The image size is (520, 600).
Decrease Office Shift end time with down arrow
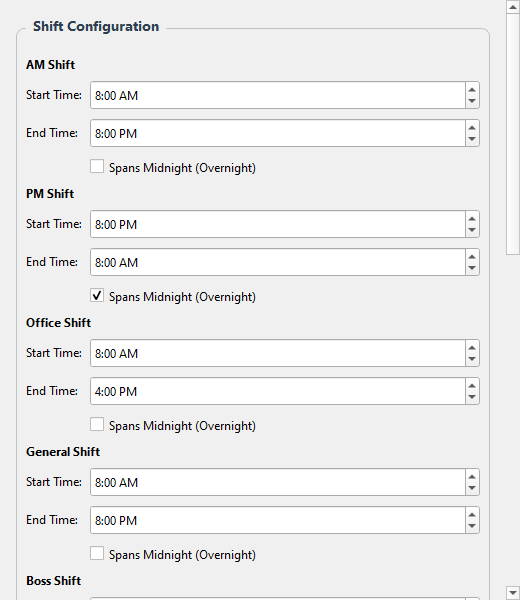point(472,397)
